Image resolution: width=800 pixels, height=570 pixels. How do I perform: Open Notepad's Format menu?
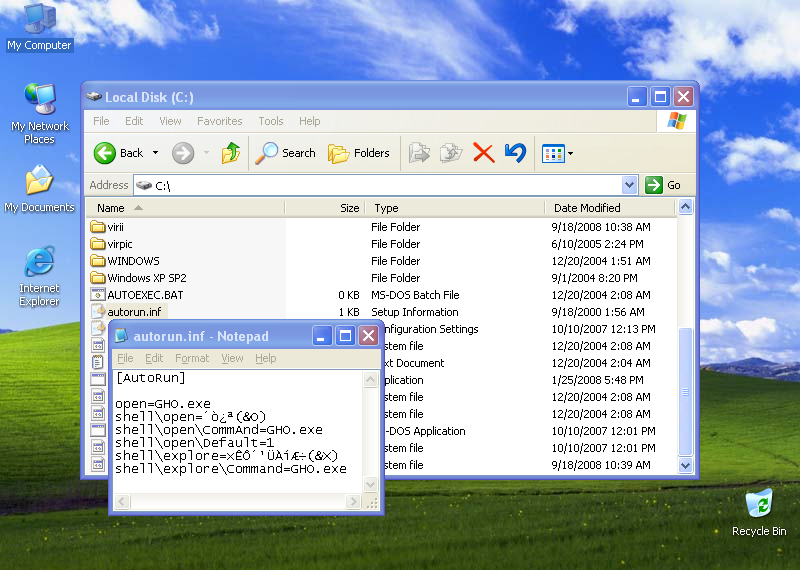(x=192, y=358)
